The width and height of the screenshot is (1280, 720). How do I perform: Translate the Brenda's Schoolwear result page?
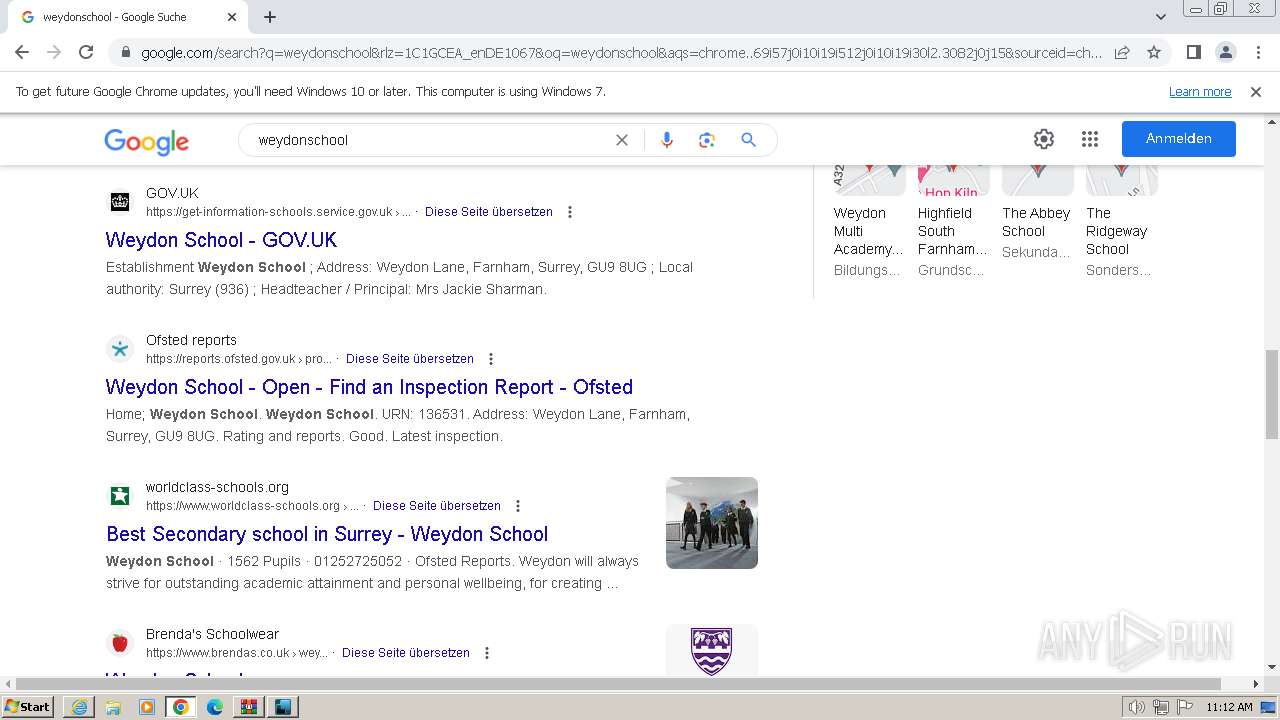405,653
